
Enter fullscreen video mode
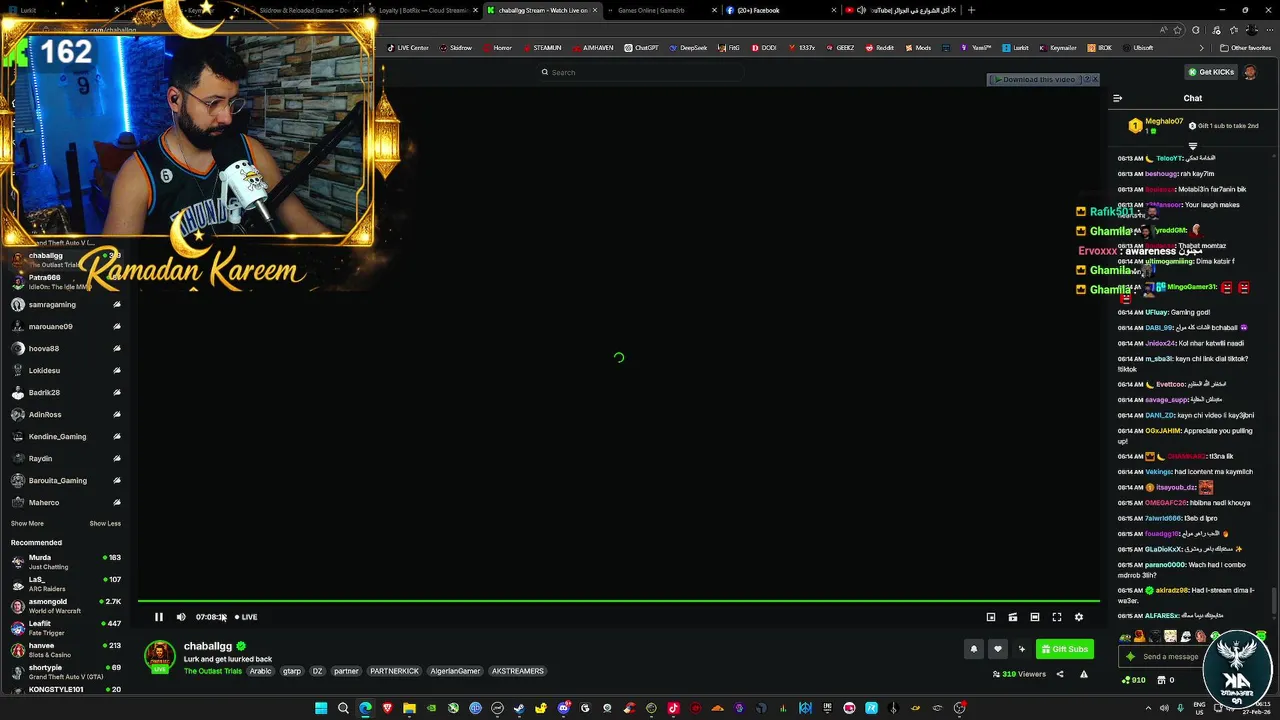(x=1057, y=617)
